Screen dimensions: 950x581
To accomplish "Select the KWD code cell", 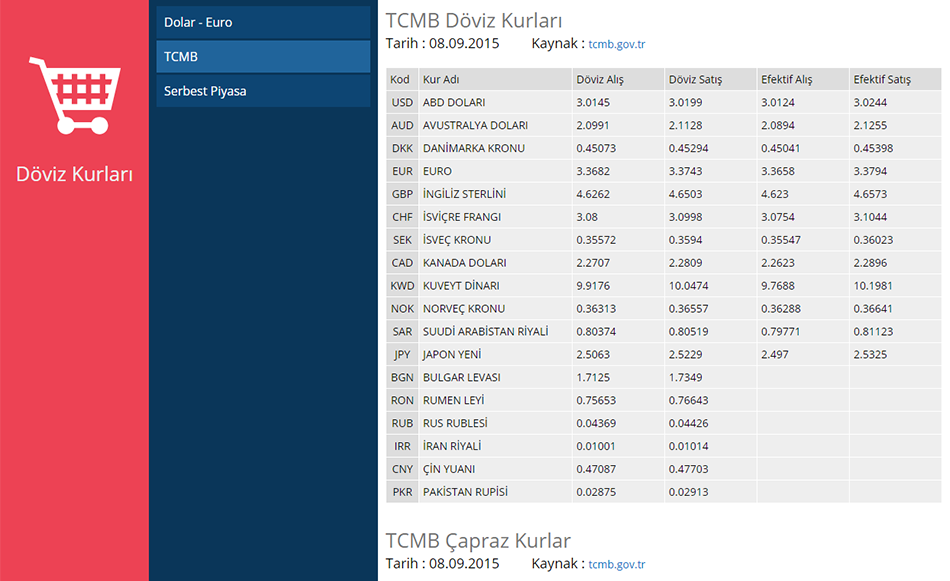I will tap(402, 286).
